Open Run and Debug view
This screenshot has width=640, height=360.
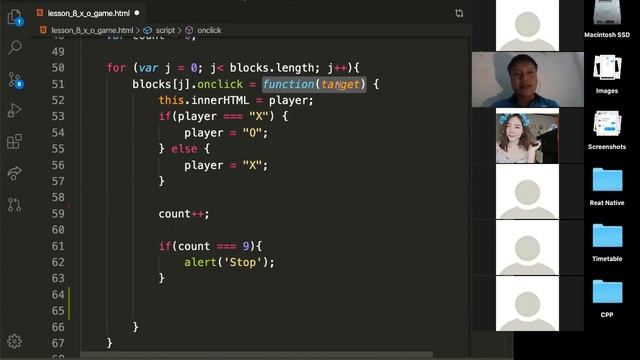point(14,111)
